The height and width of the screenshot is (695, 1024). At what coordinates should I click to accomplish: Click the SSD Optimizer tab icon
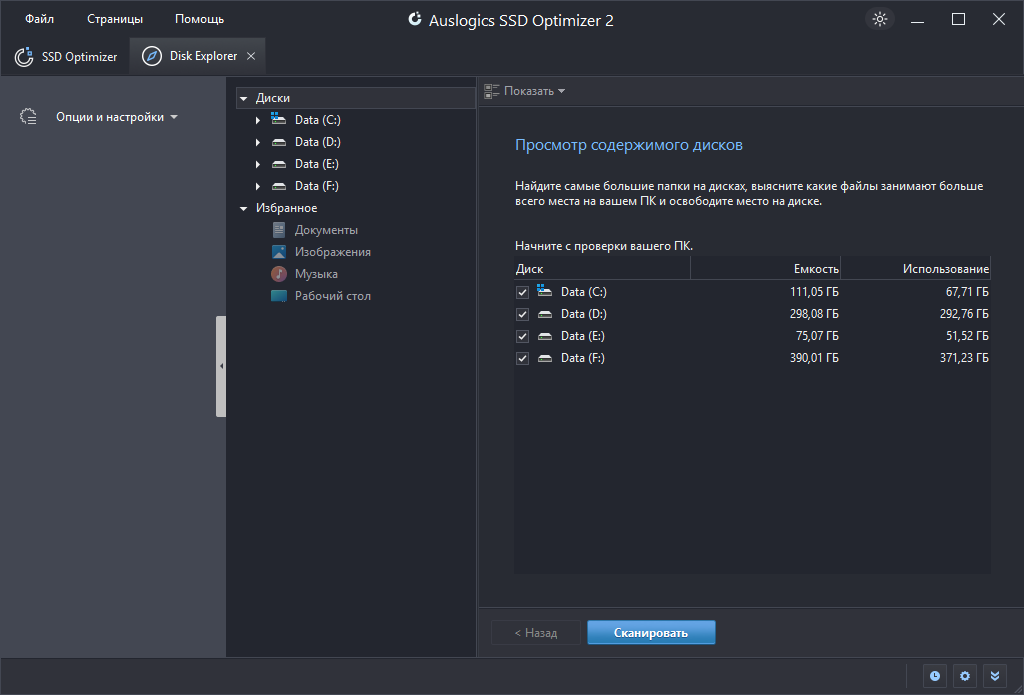pyautogui.click(x=24, y=57)
